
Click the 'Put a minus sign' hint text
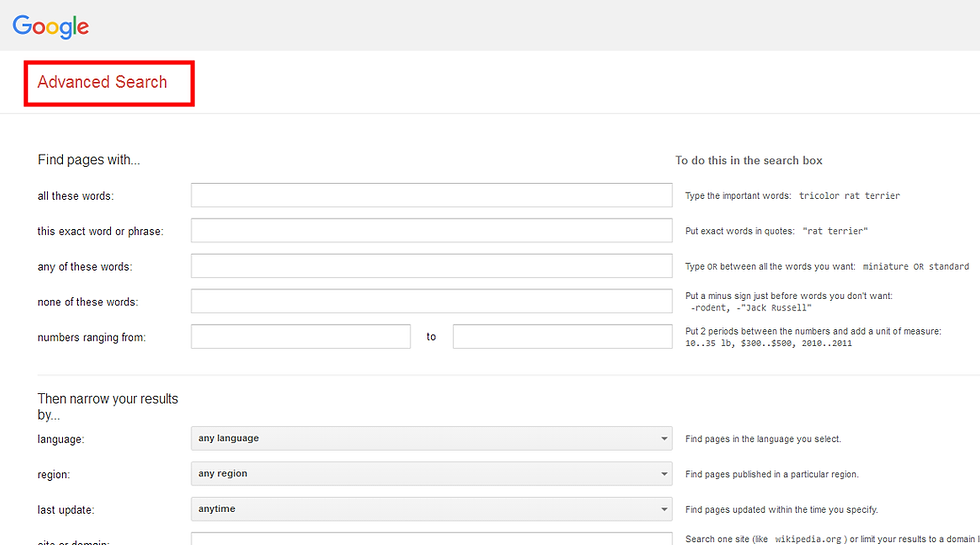pos(789,296)
